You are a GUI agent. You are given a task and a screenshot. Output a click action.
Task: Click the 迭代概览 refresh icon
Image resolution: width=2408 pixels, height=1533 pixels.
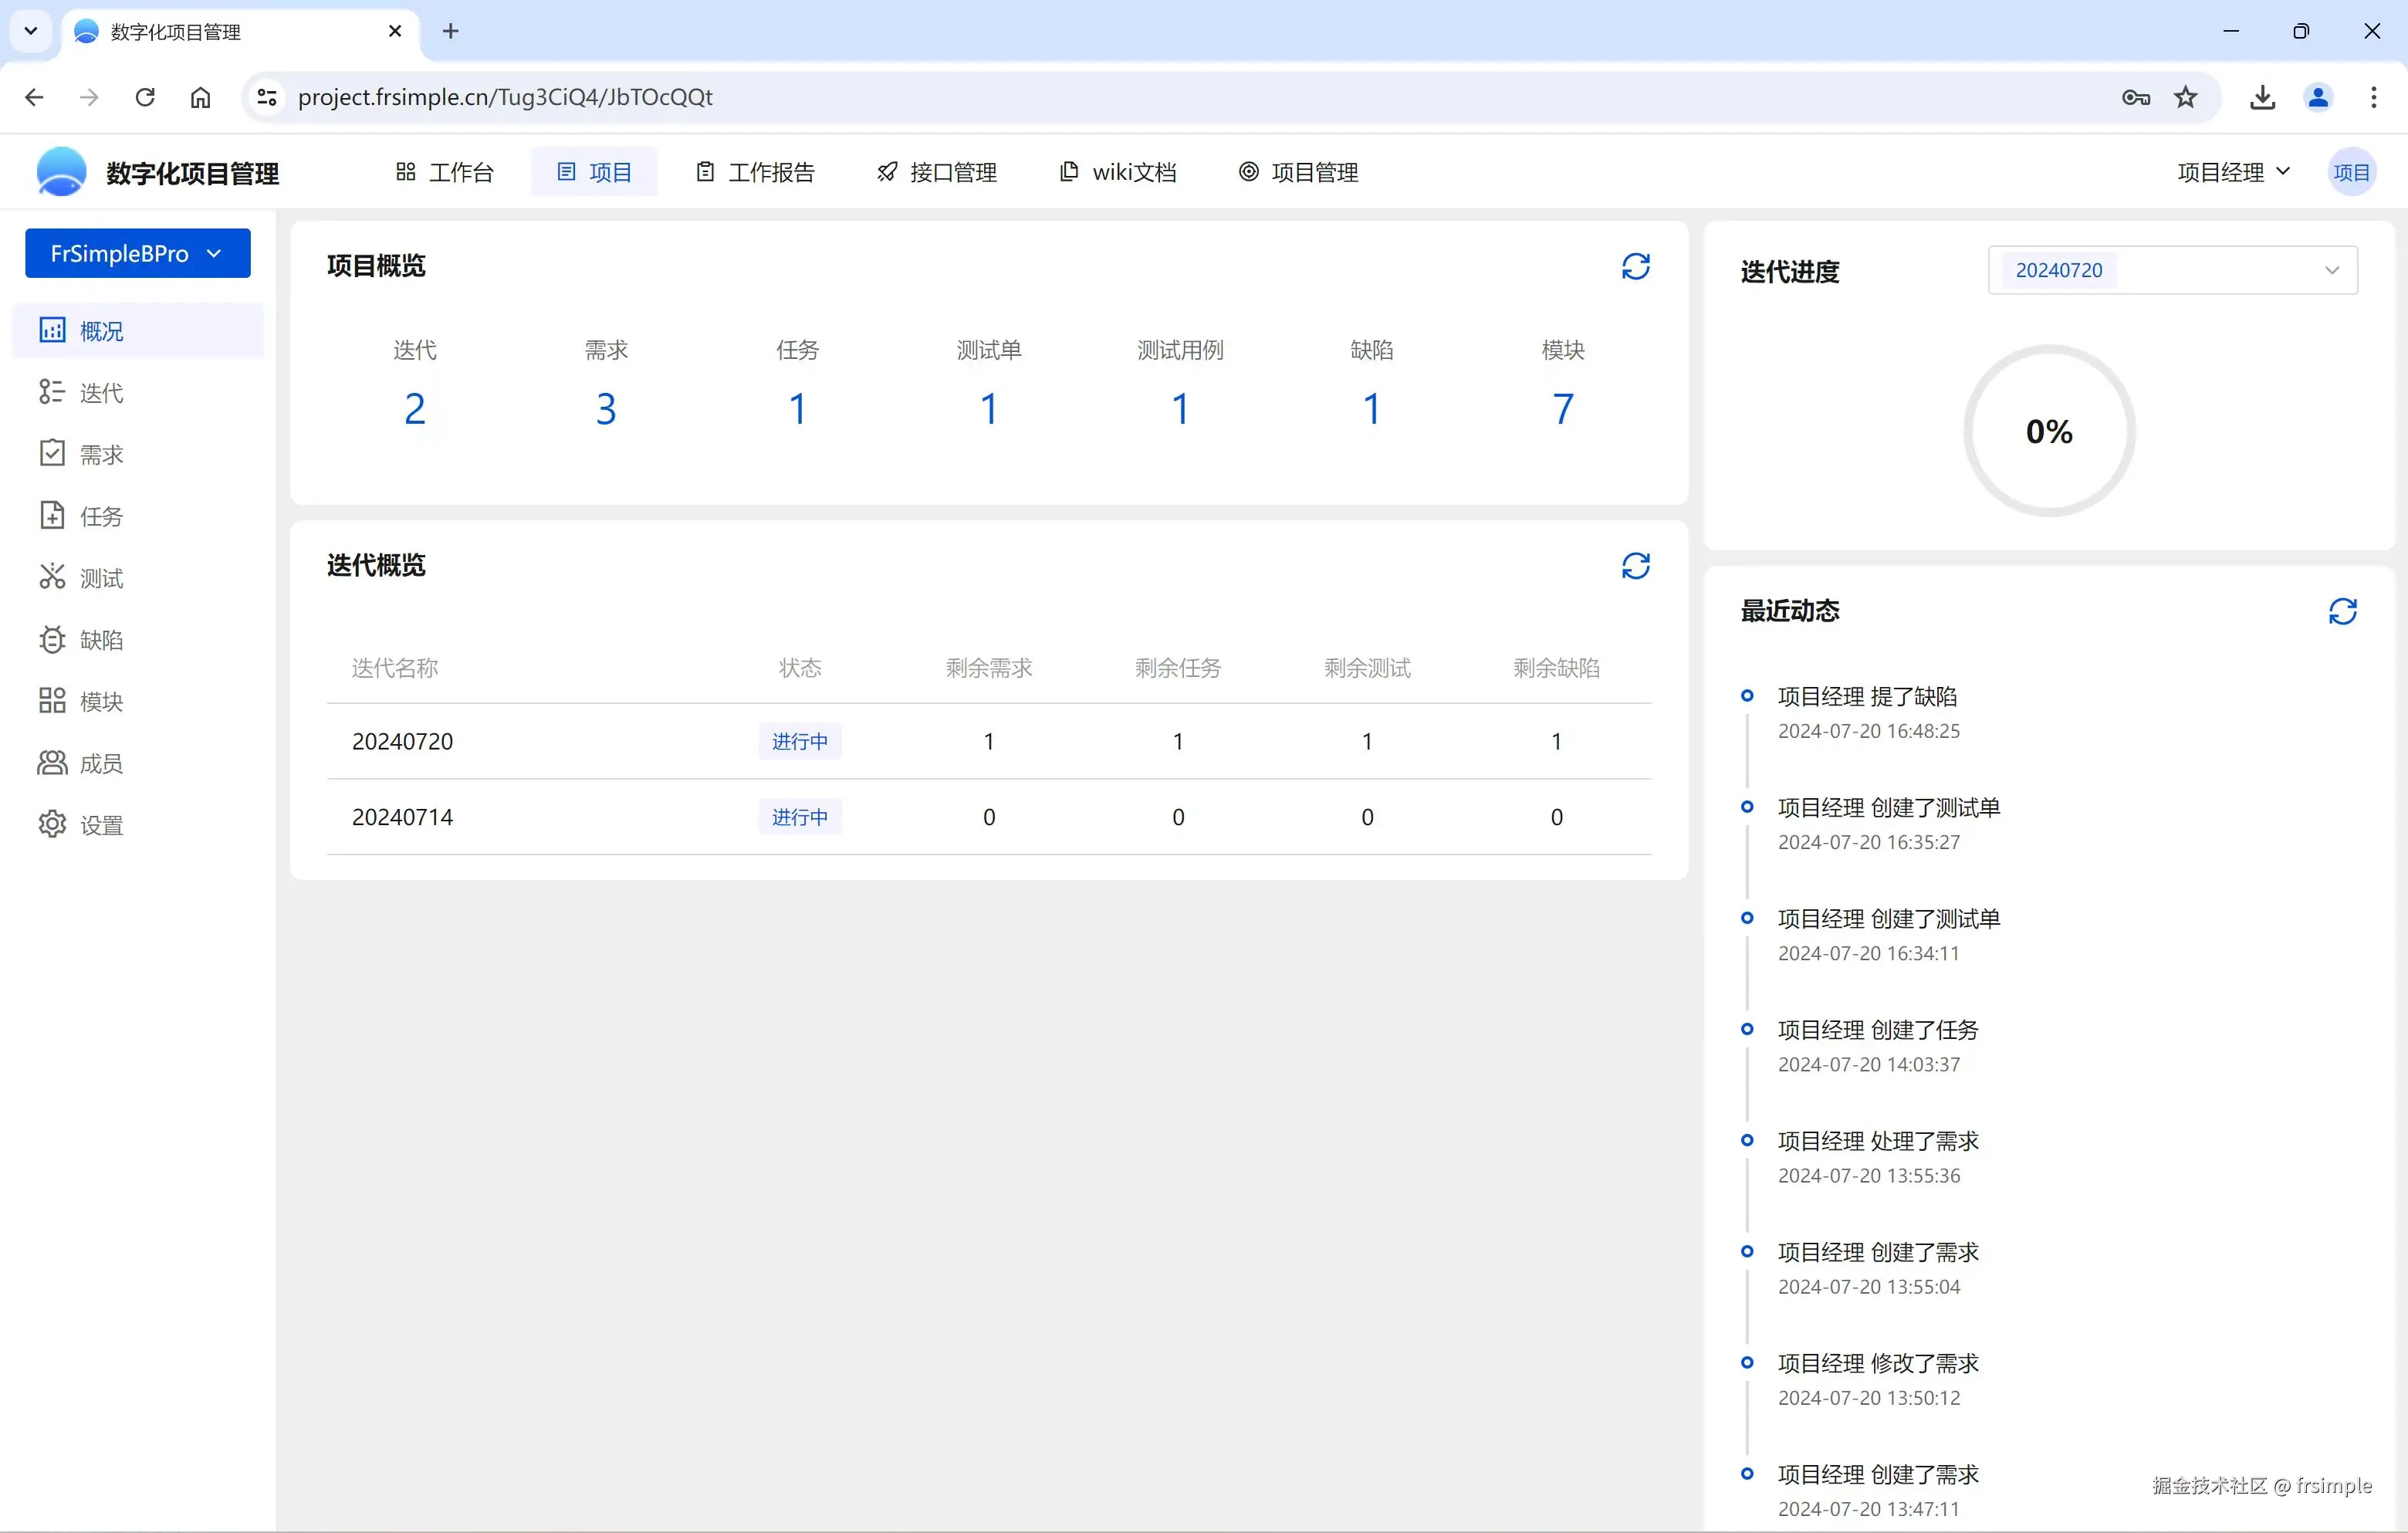(x=1635, y=566)
